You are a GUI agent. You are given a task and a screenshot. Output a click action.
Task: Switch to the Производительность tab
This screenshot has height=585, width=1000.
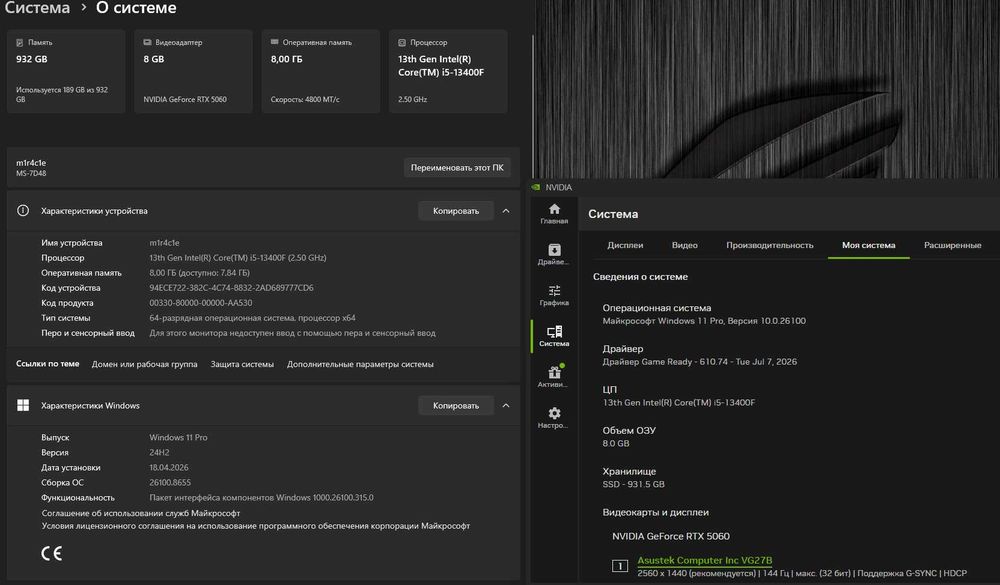tap(770, 245)
